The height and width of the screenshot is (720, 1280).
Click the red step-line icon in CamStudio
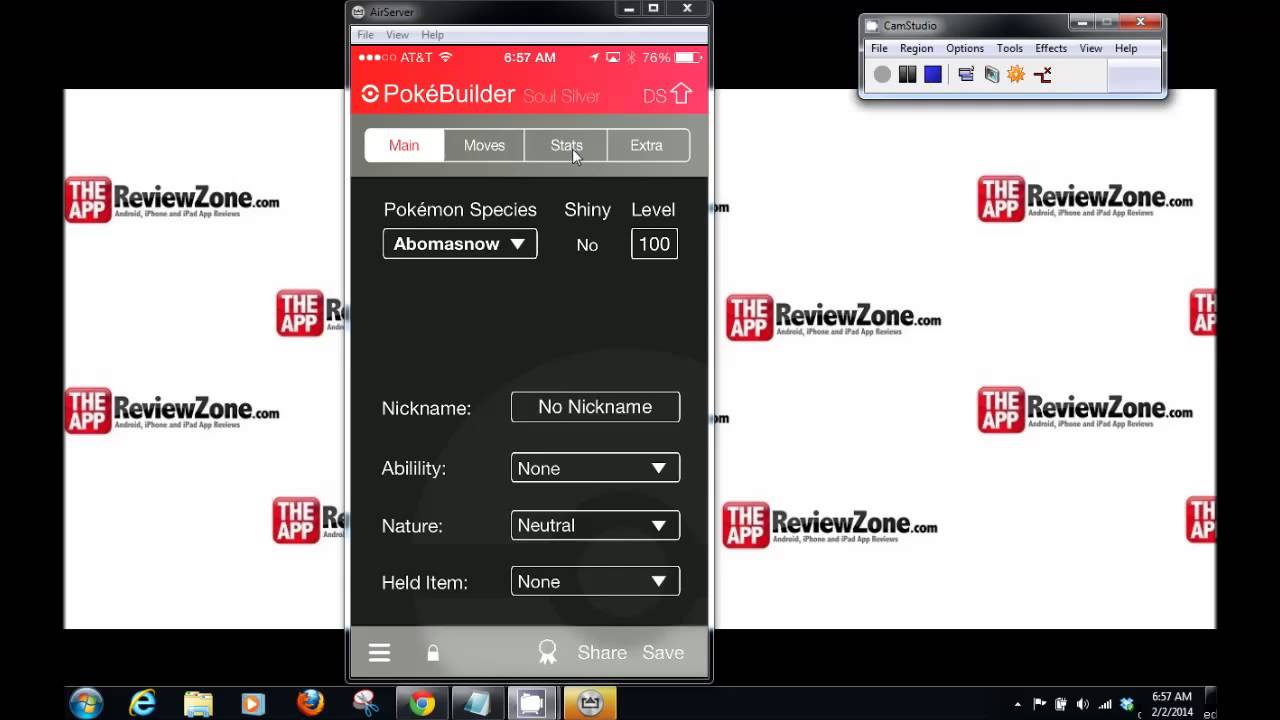coord(1042,74)
